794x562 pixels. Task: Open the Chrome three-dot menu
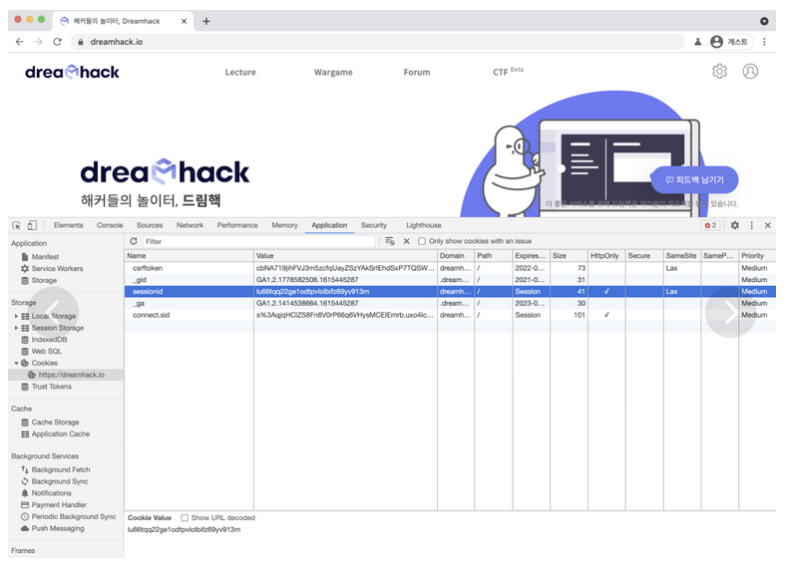click(764, 42)
